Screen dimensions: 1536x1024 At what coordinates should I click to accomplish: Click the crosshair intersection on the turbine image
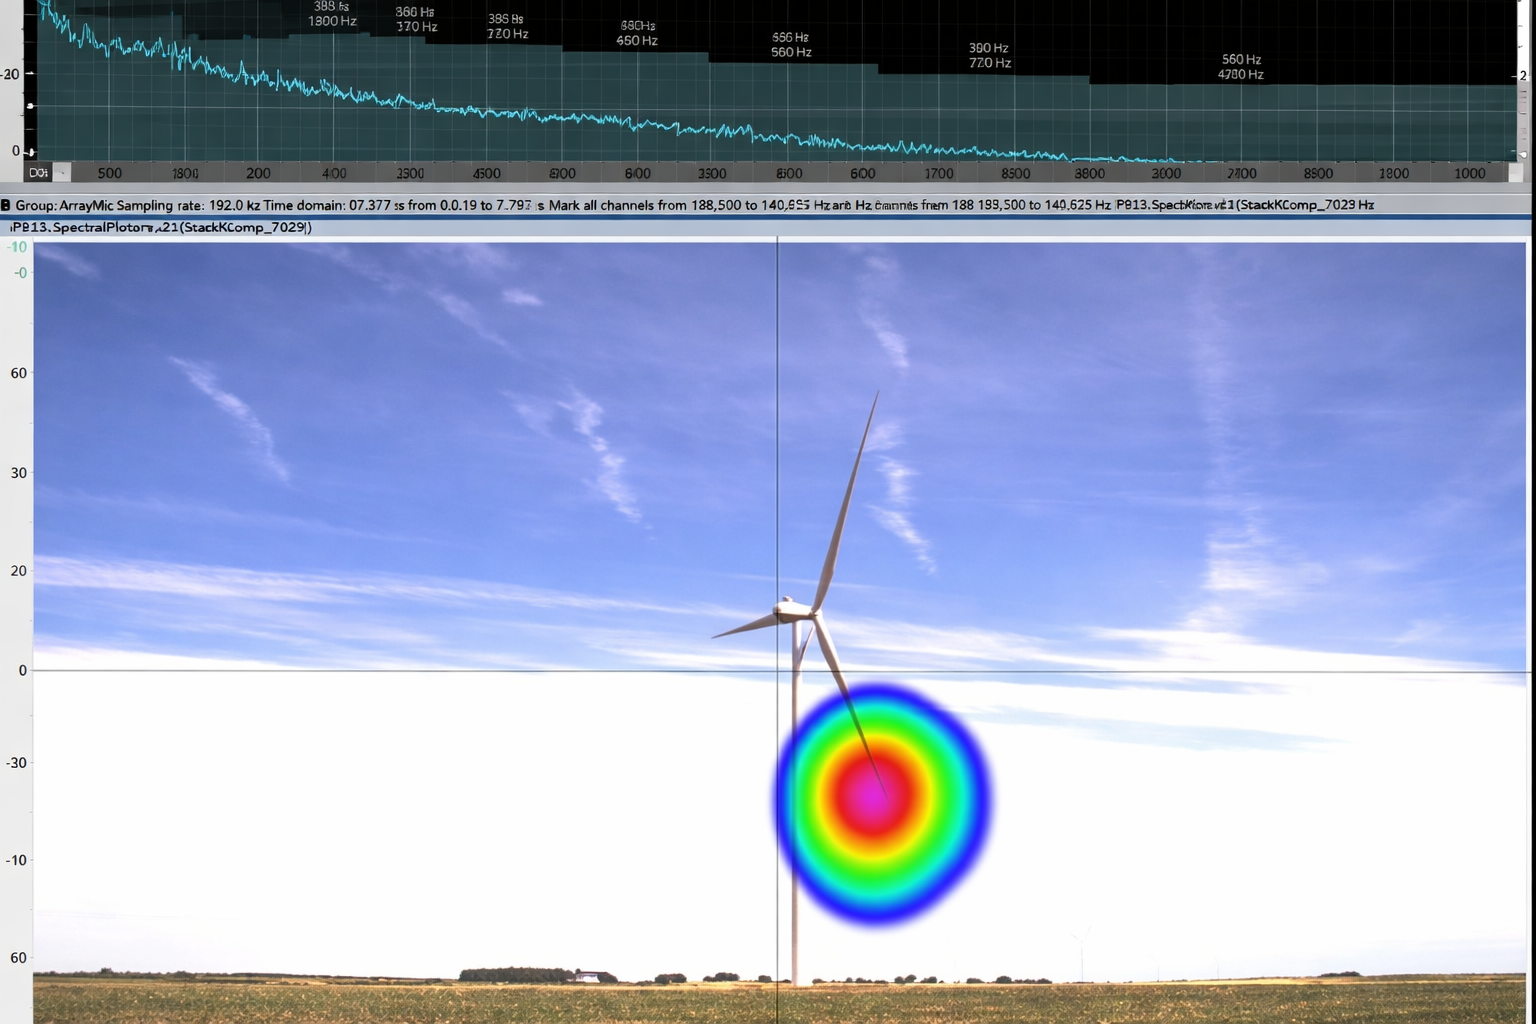coord(777,670)
